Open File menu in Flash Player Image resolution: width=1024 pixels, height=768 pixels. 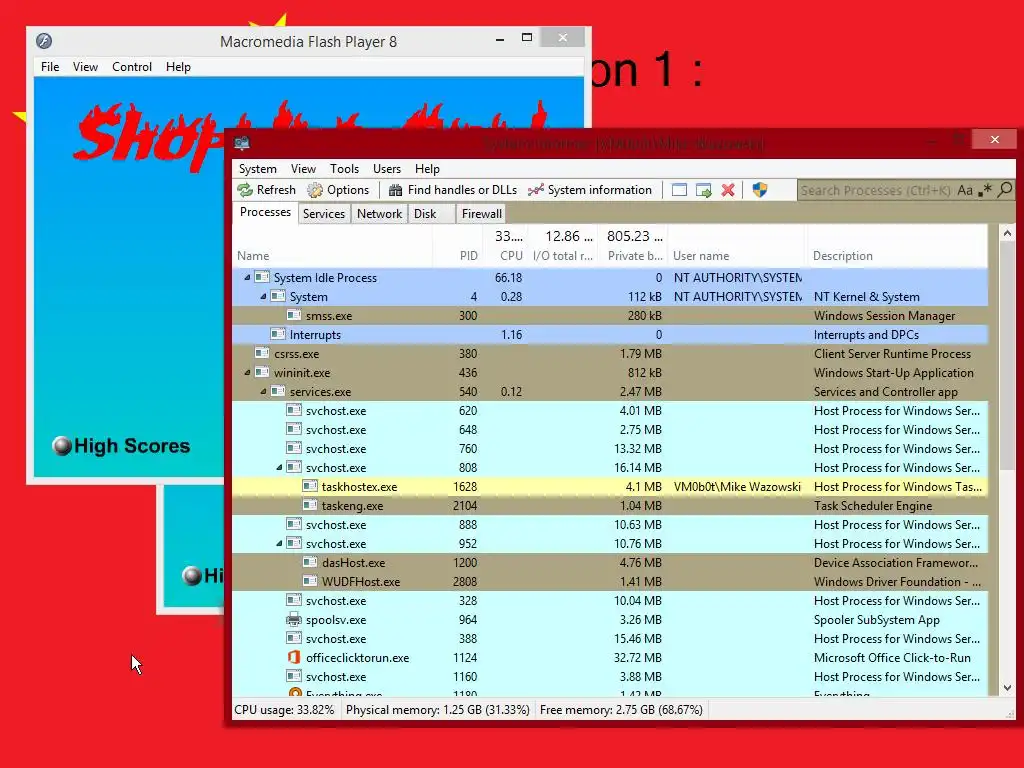[50, 67]
